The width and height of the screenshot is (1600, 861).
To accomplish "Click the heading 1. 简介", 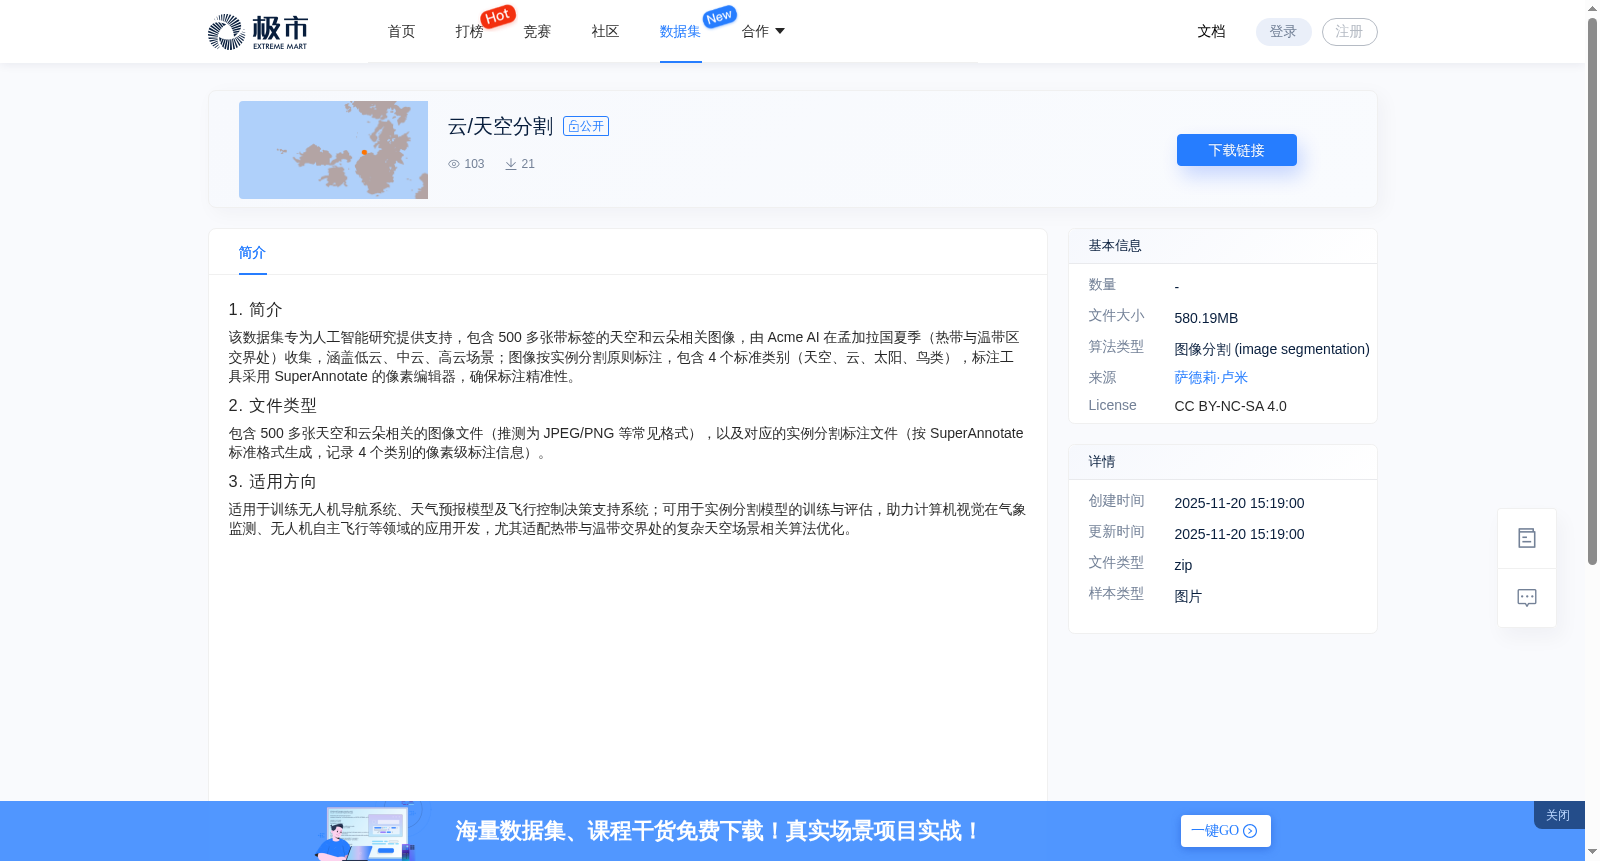I will 255,310.
